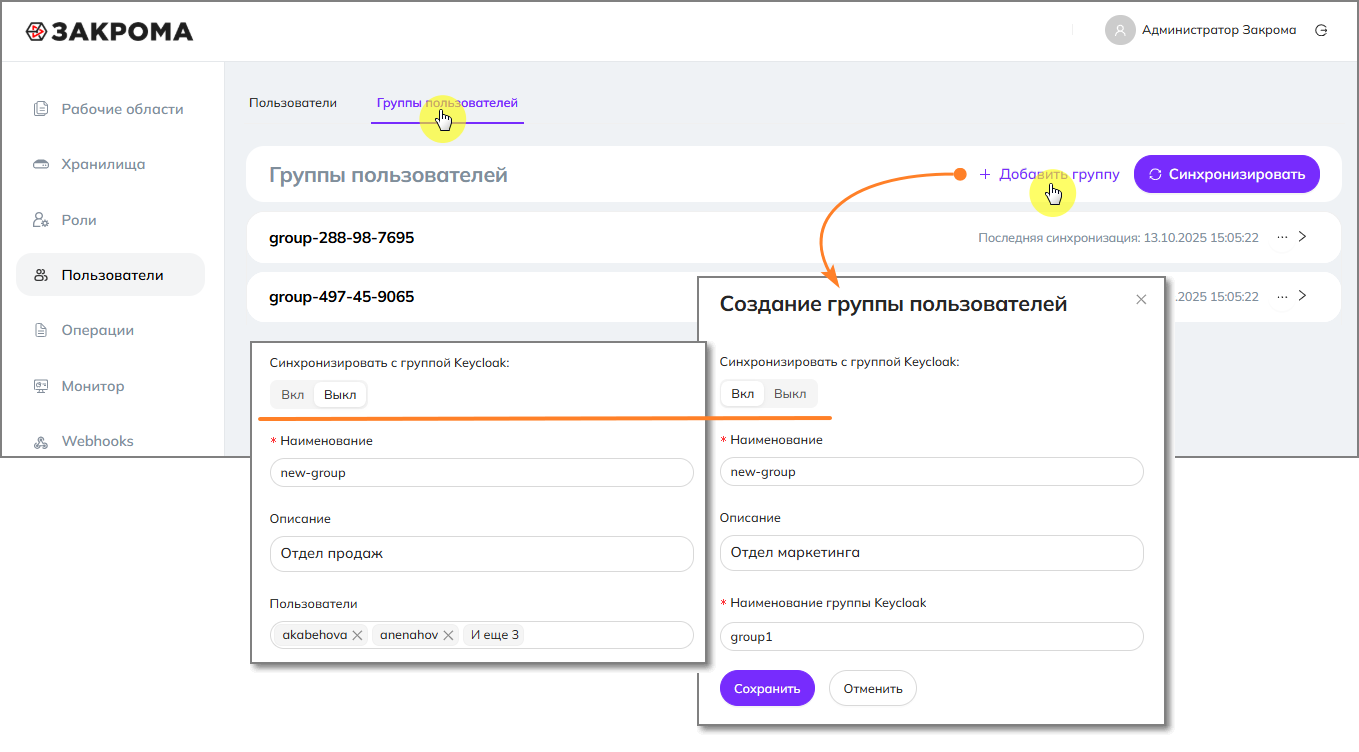Expand group-288-98-7695 row chevron
This screenshot has height=752, width=1359.
(1302, 237)
